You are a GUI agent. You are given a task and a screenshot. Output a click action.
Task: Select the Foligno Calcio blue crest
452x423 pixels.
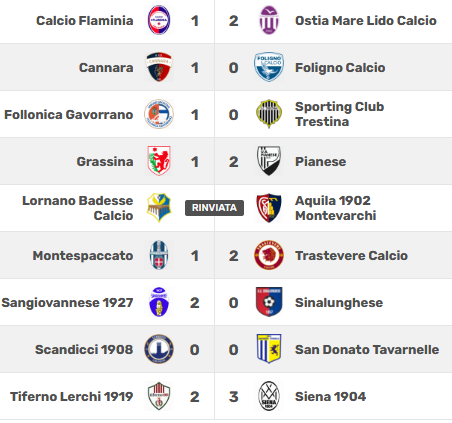click(x=269, y=67)
